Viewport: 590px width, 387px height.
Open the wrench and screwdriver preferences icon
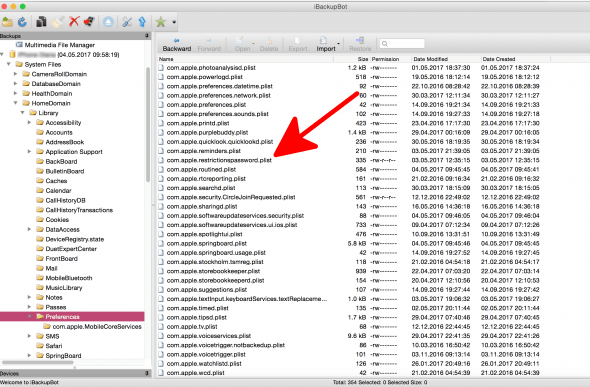pyautogui.click(x=127, y=22)
